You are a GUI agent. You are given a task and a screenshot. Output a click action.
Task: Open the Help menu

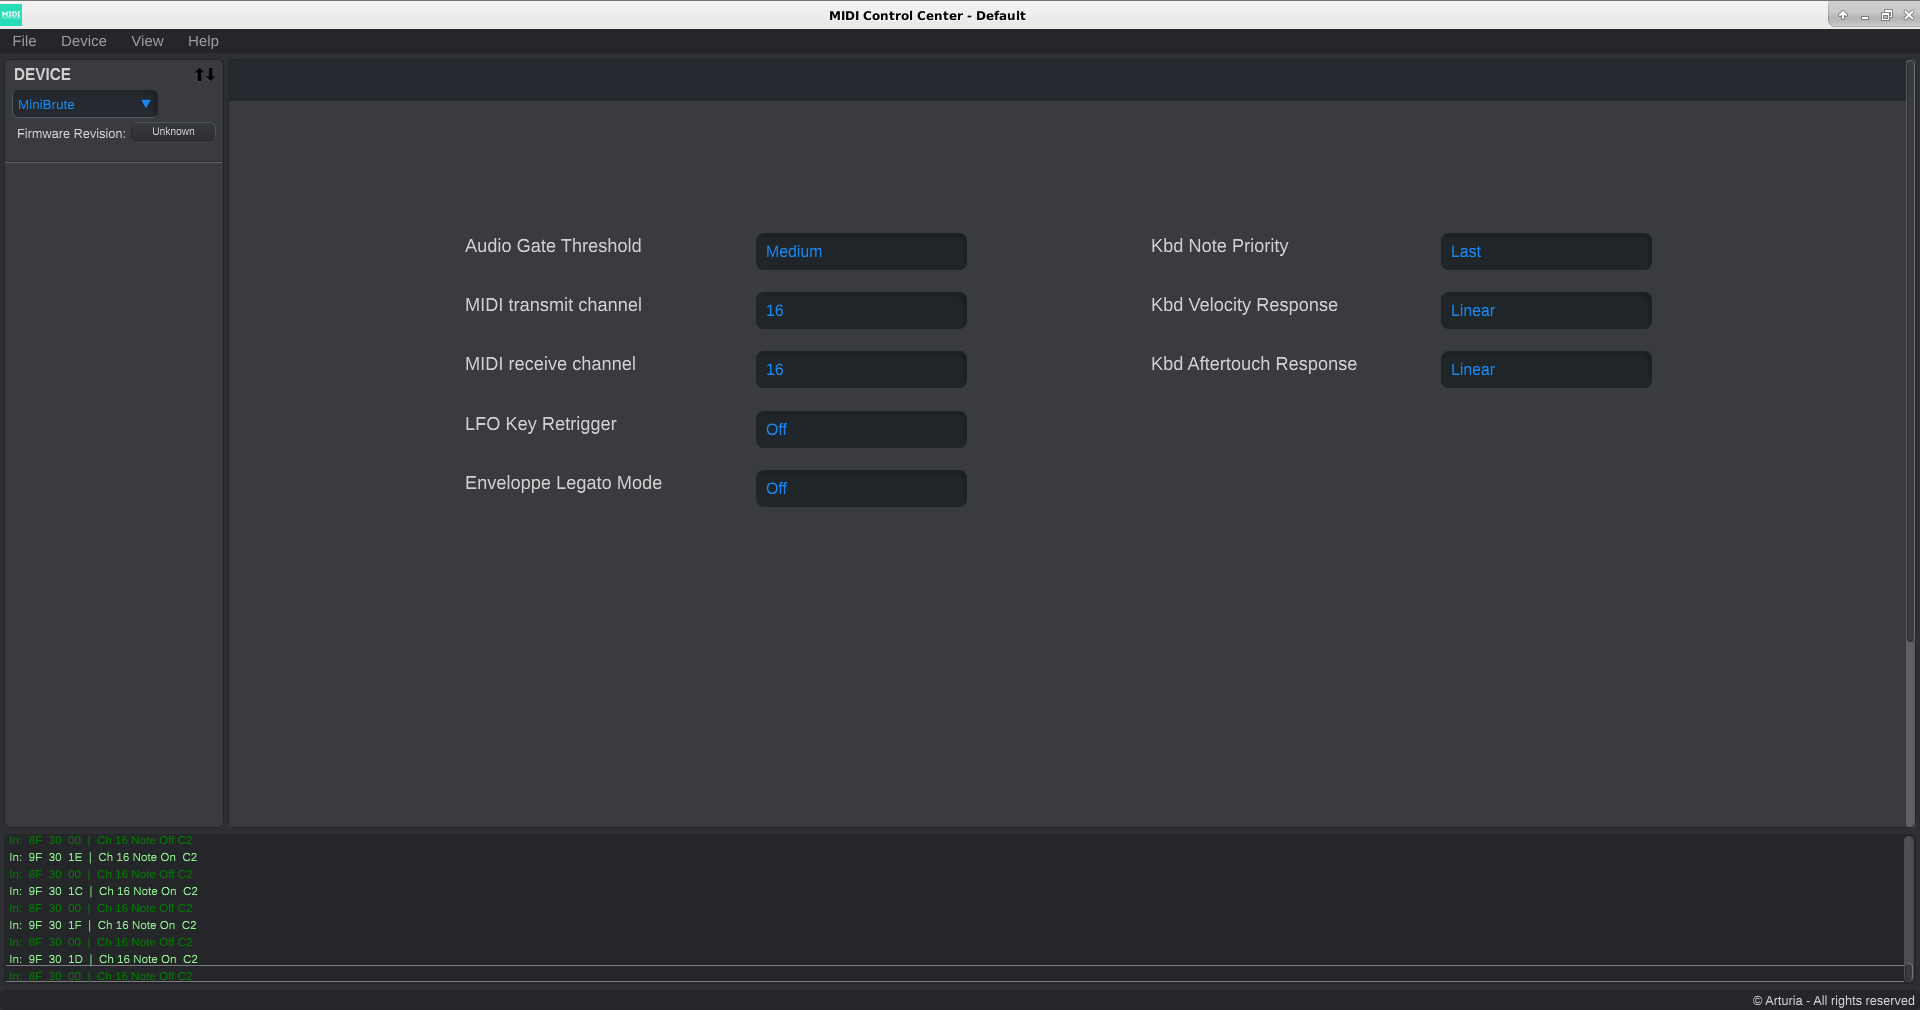(203, 41)
